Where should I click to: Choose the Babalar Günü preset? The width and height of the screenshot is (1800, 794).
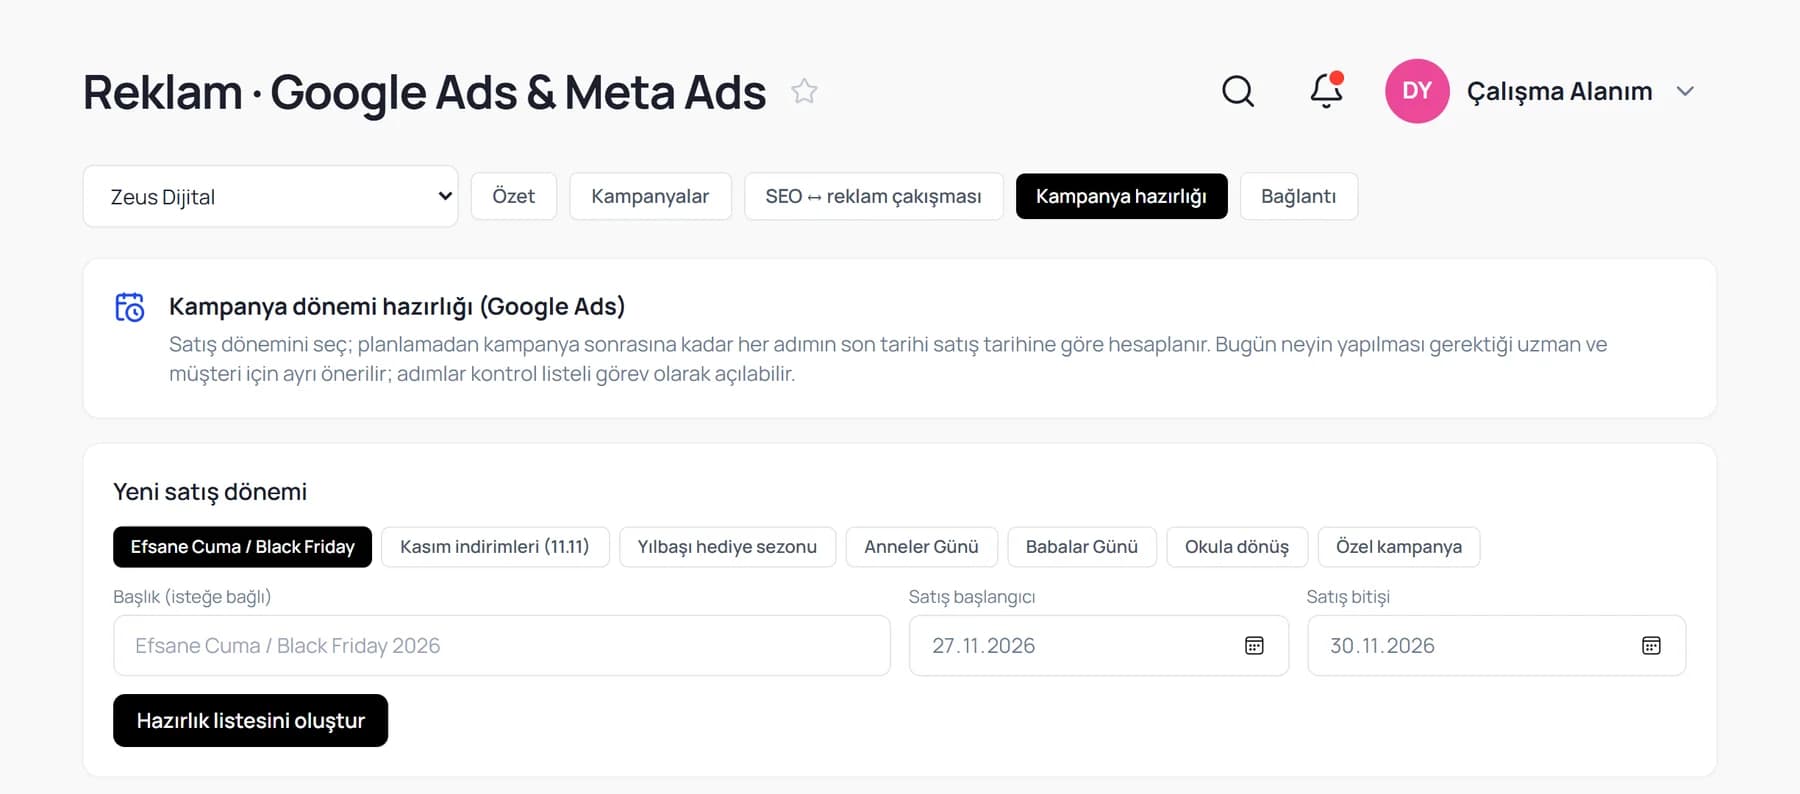coord(1082,547)
